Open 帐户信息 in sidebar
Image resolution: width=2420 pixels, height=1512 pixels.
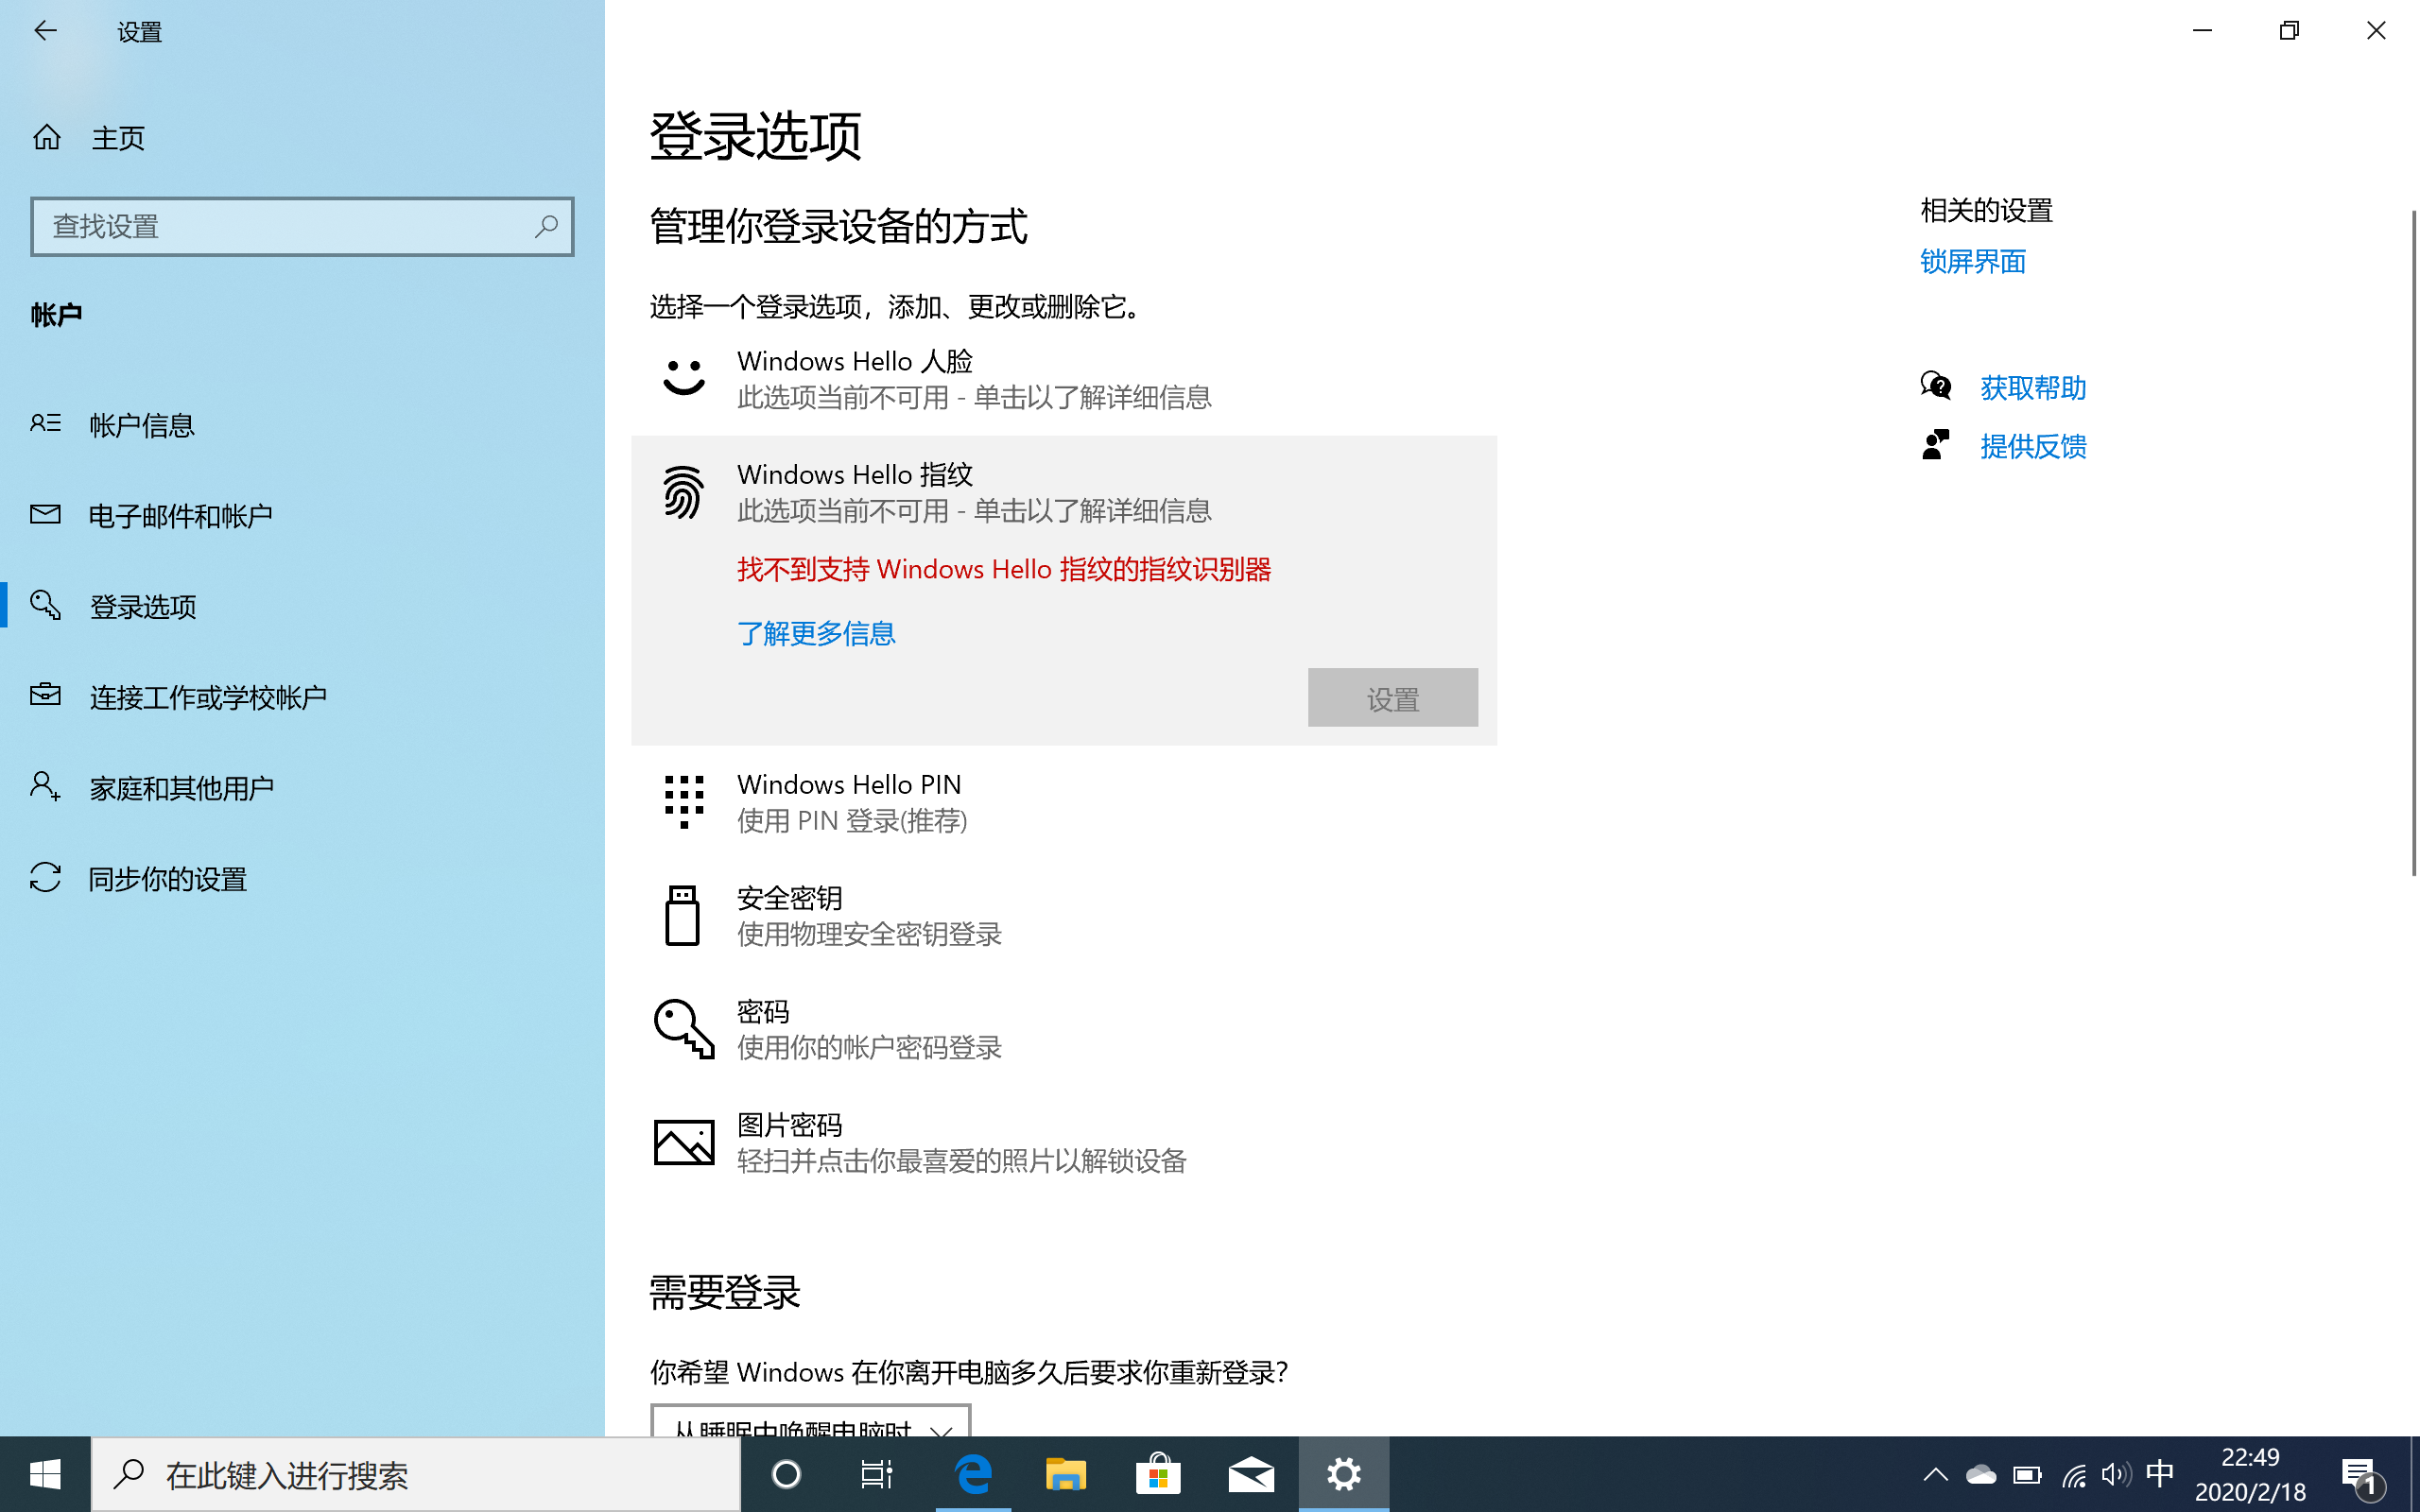(141, 425)
